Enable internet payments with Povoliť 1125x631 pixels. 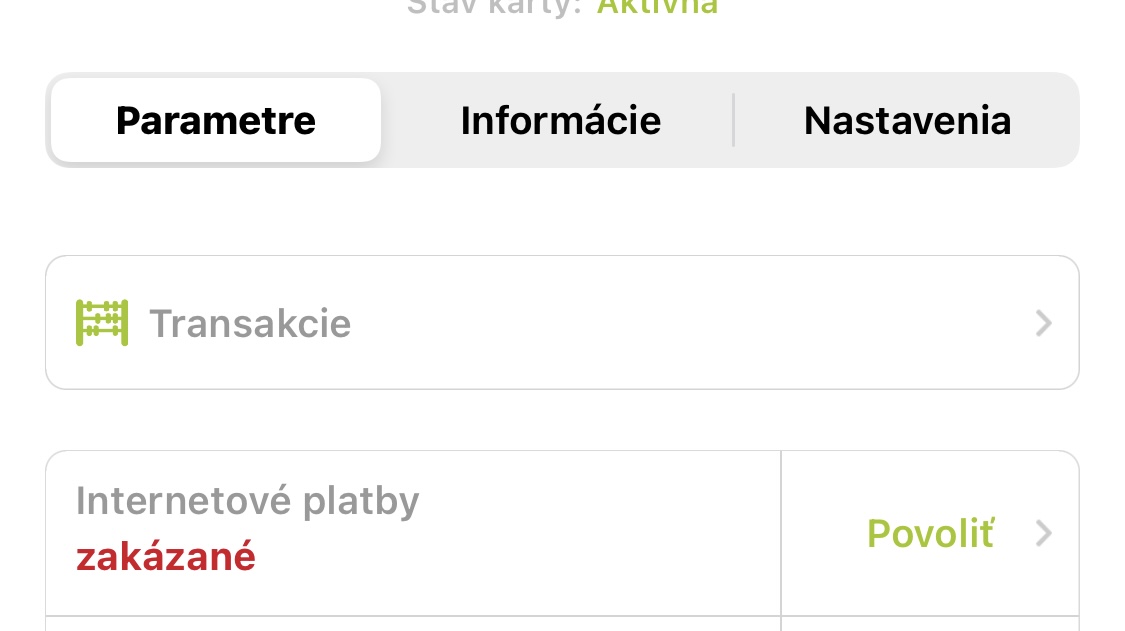click(x=930, y=534)
